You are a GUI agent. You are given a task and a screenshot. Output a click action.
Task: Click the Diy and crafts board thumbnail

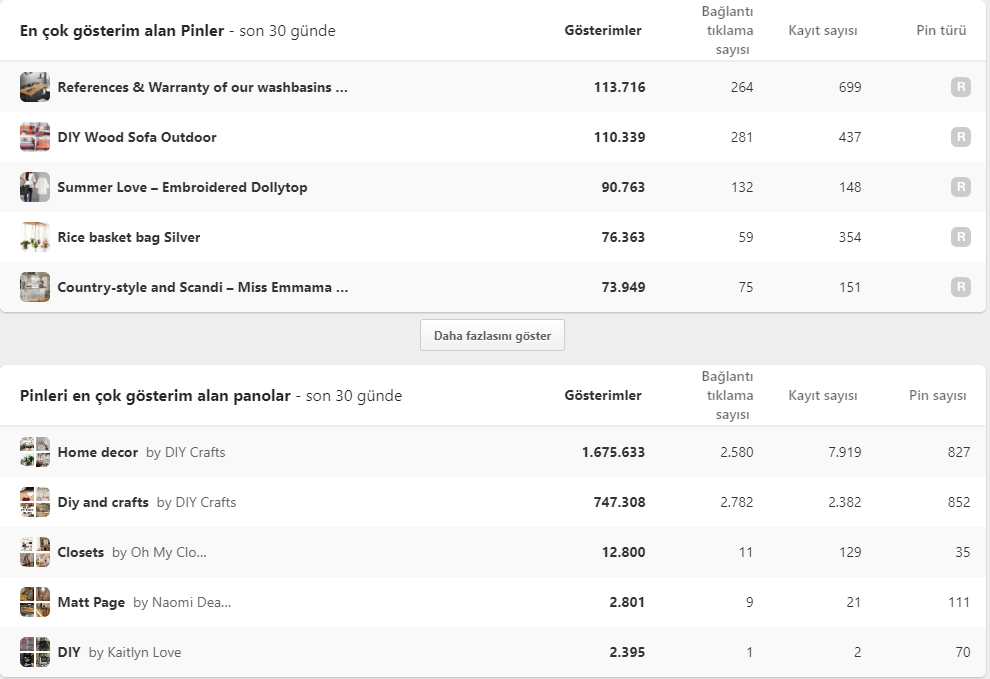[x=35, y=502]
